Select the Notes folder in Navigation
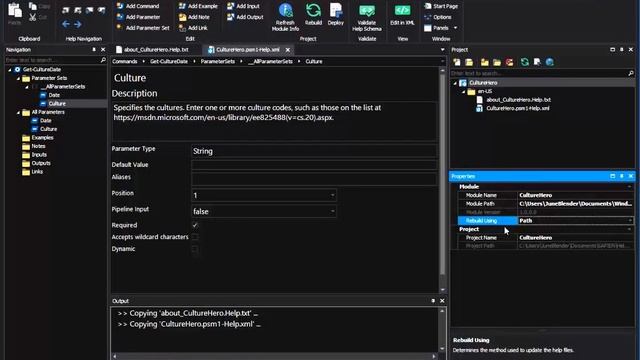The height and width of the screenshot is (360, 640). point(34,146)
